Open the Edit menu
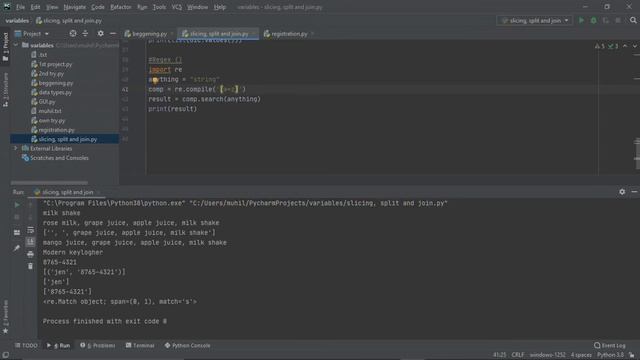This screenshot has height=360, width=640. (36, 7)
